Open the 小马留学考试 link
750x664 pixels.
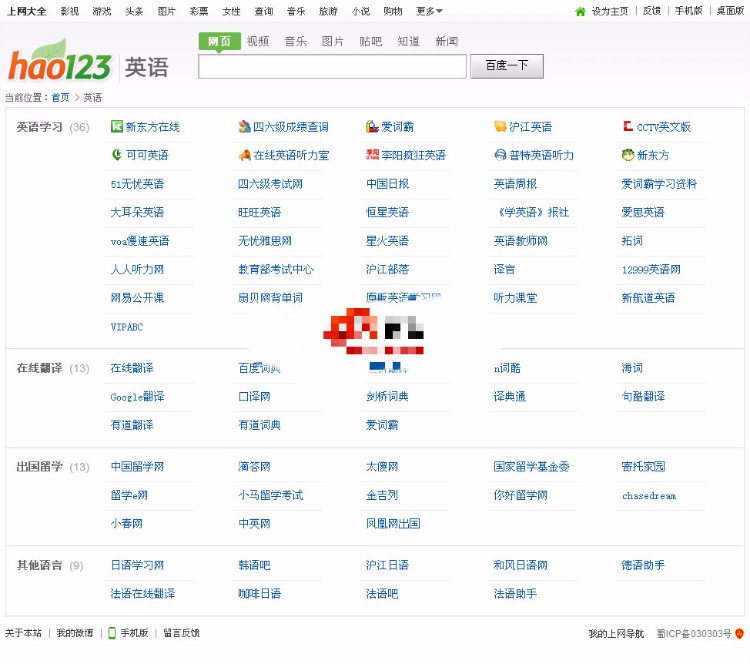pos(271,495)
